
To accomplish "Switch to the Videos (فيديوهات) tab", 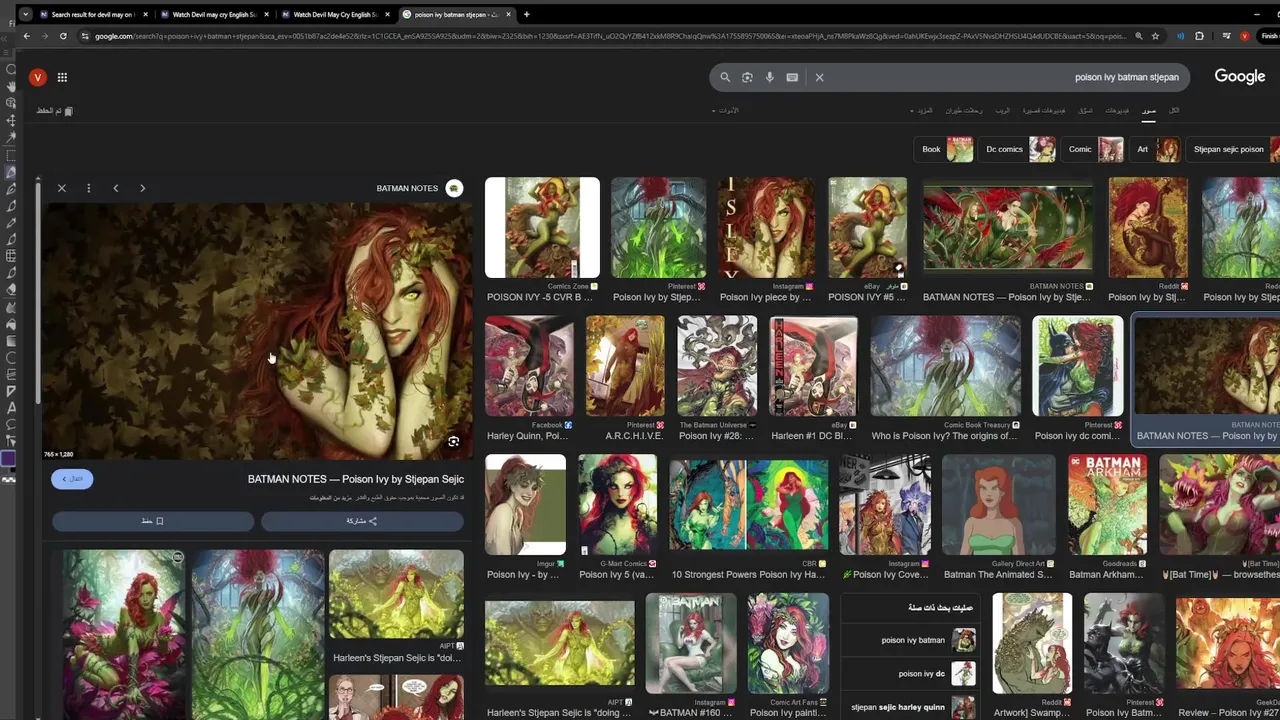I will click(1118, 111).
